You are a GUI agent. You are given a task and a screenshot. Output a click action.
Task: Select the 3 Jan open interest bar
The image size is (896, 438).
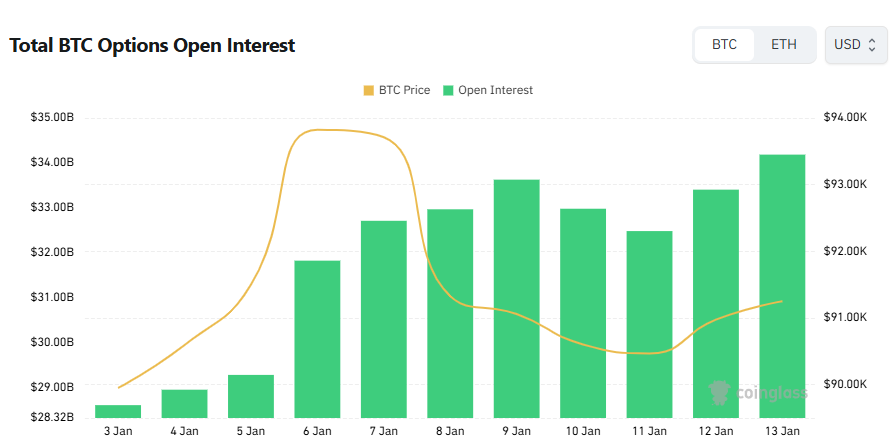click(118, 411)
